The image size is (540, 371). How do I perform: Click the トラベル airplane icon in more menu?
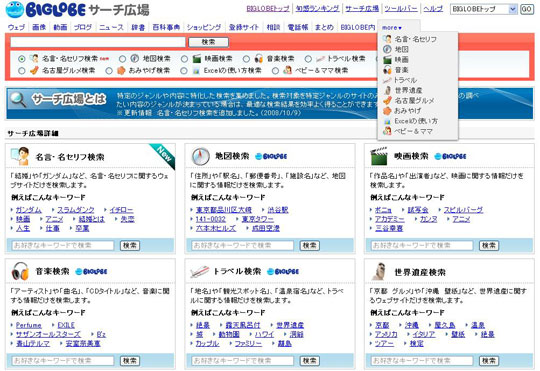[387, 80]
